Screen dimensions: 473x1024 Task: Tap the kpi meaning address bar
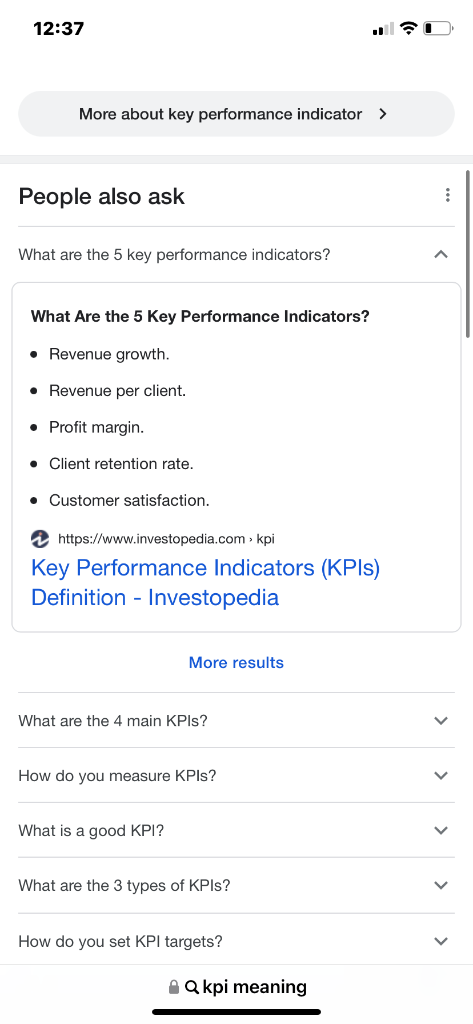click(236, 987)
